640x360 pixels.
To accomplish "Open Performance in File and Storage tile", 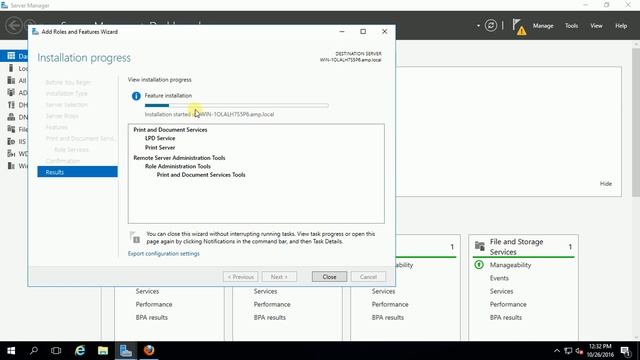I will (x=508, y=304).
